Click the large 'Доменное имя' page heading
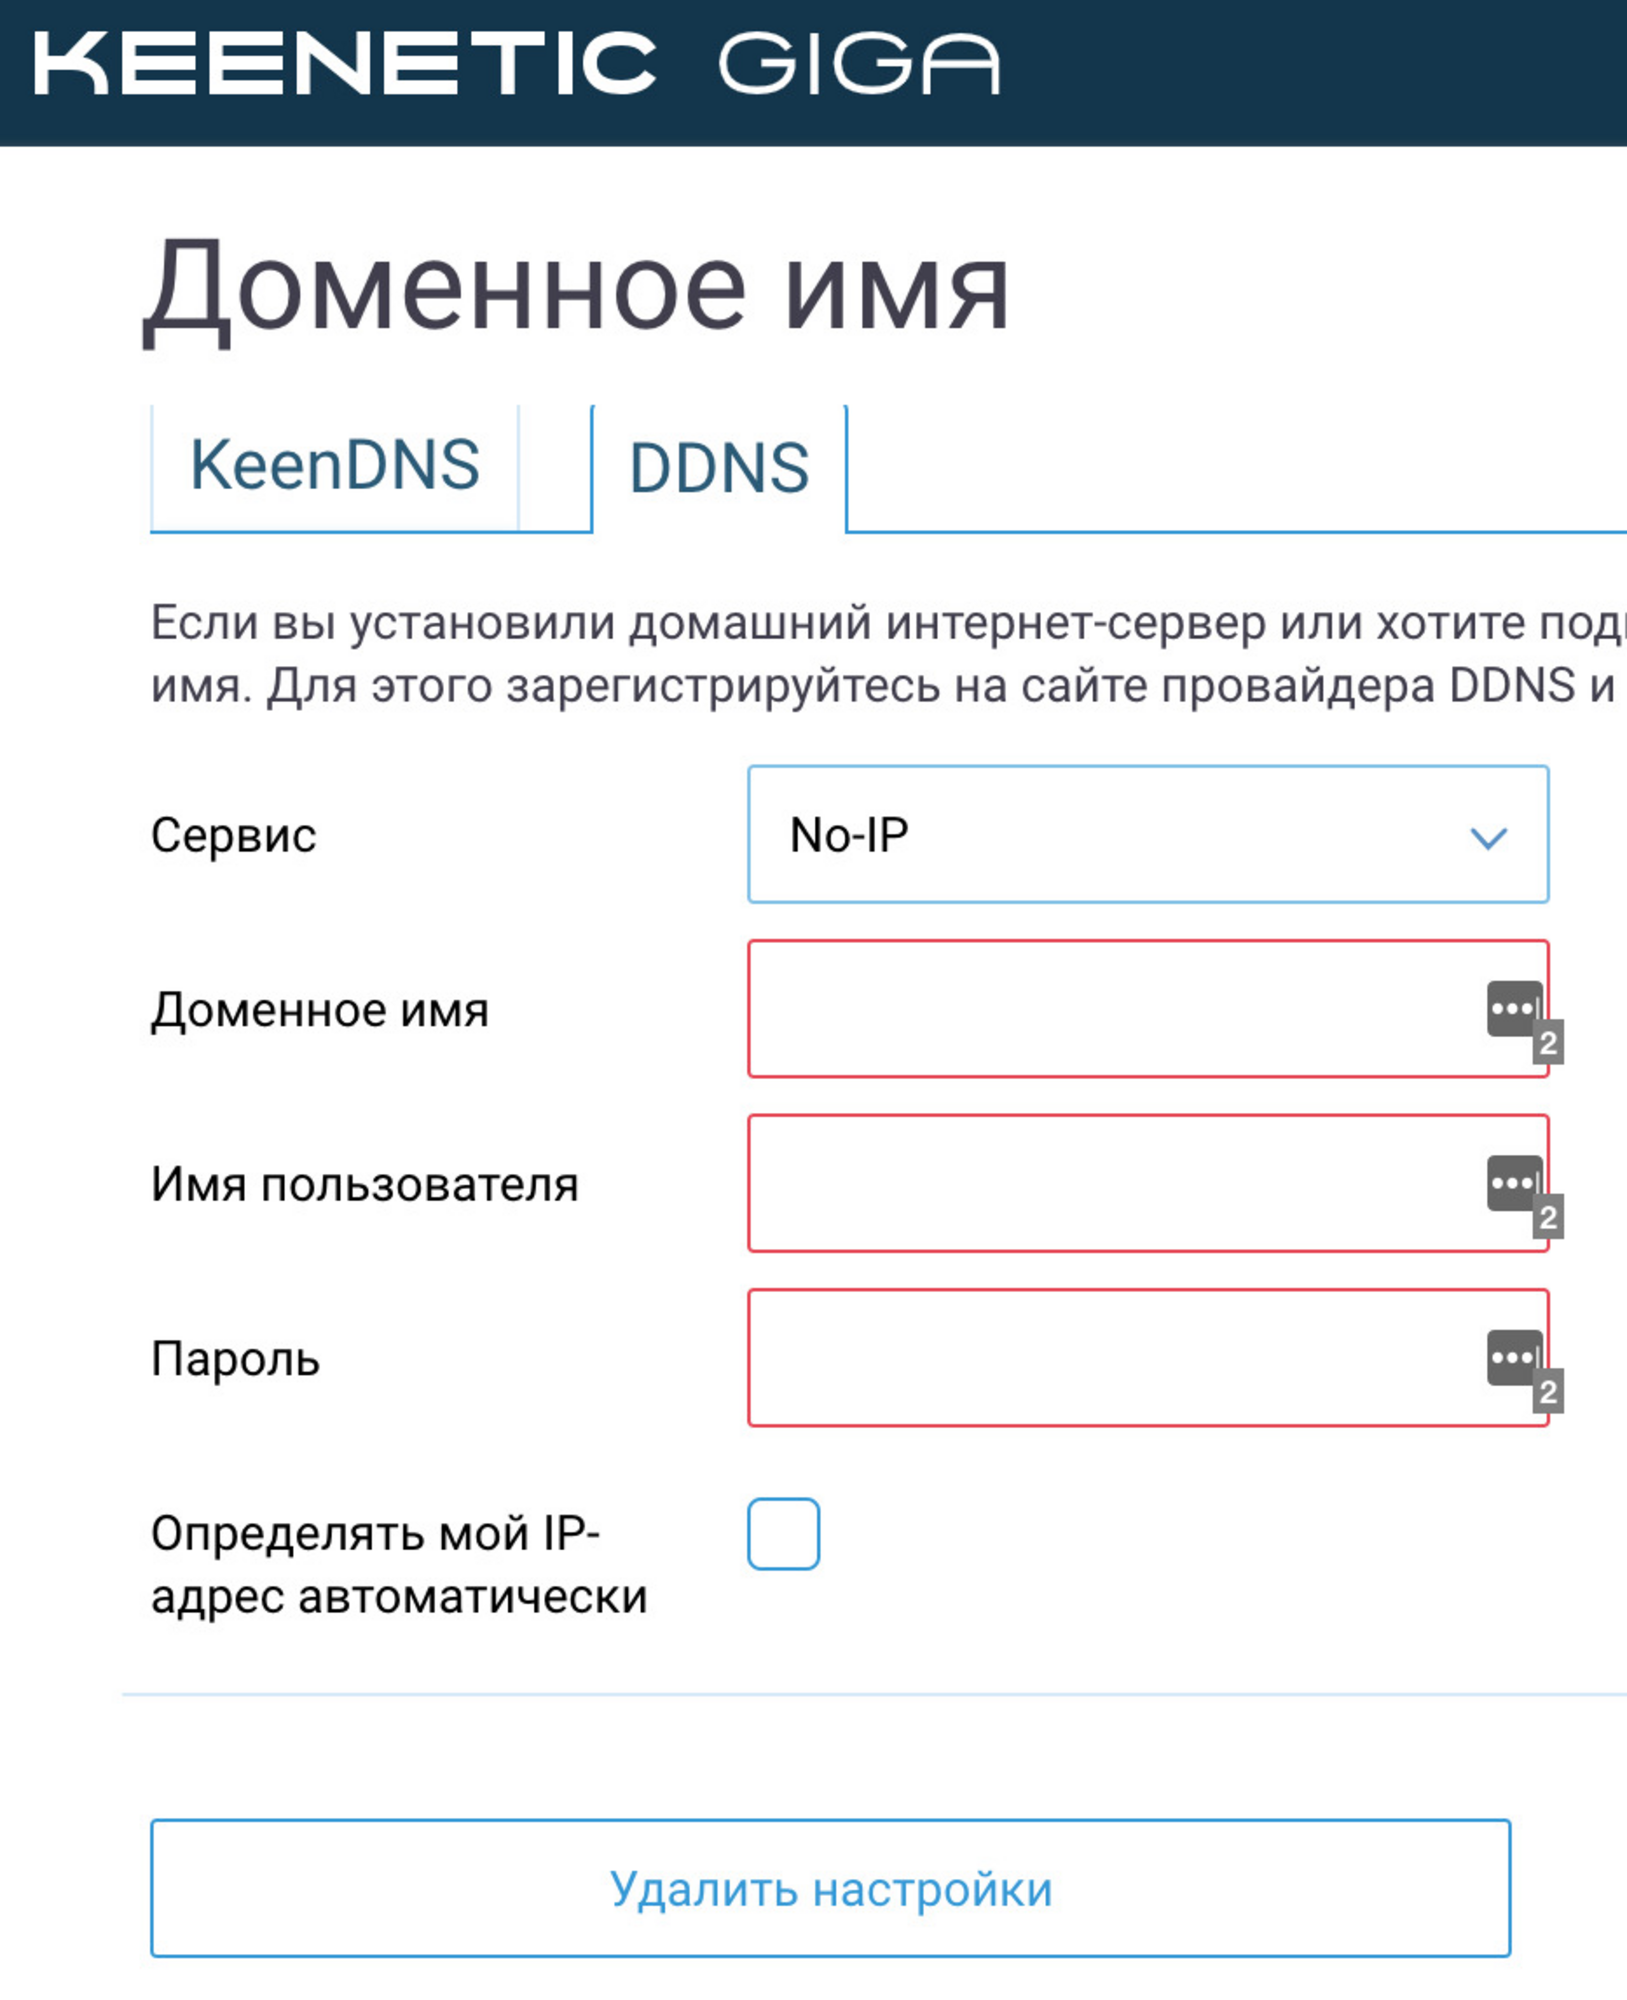The height and width of the screenshot is (2000, 1627). tap(576, 290)
